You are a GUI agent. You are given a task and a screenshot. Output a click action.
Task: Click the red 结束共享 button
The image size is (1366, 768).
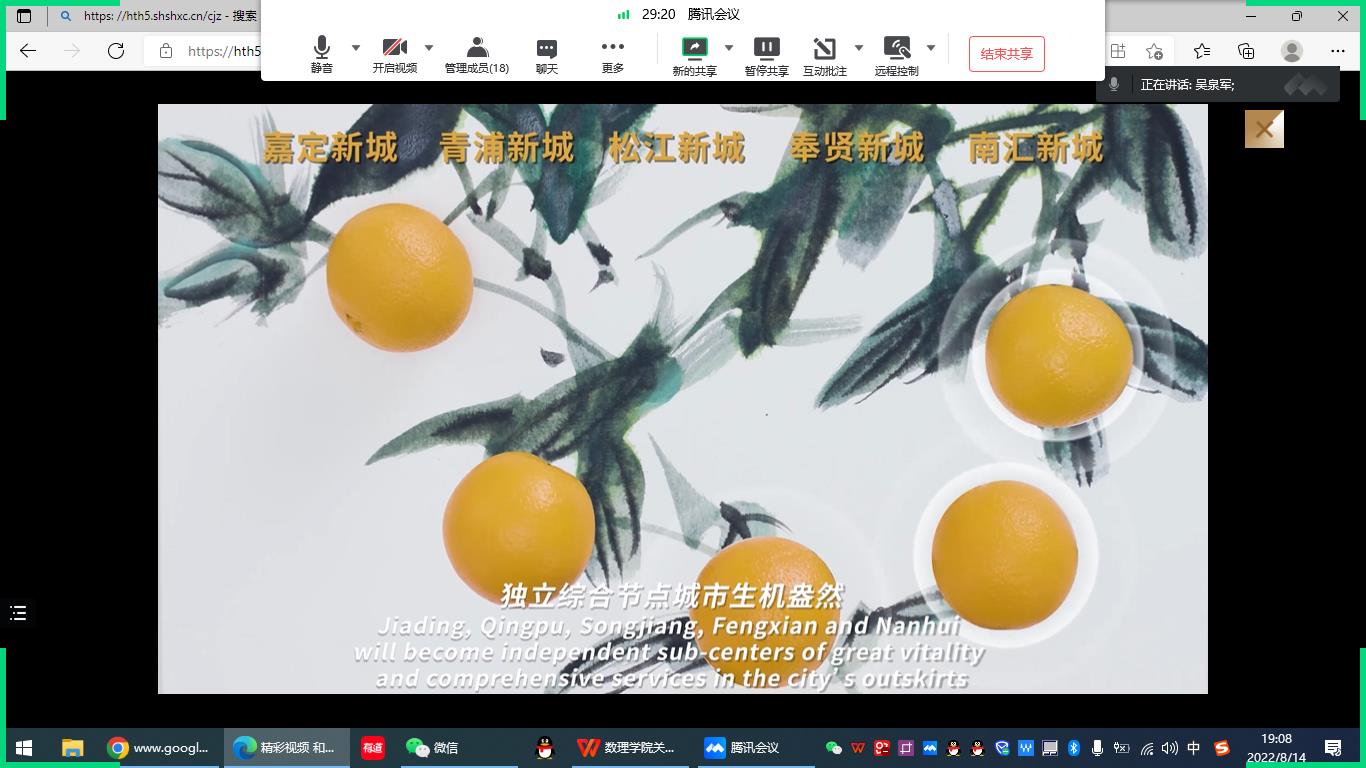1006,54
